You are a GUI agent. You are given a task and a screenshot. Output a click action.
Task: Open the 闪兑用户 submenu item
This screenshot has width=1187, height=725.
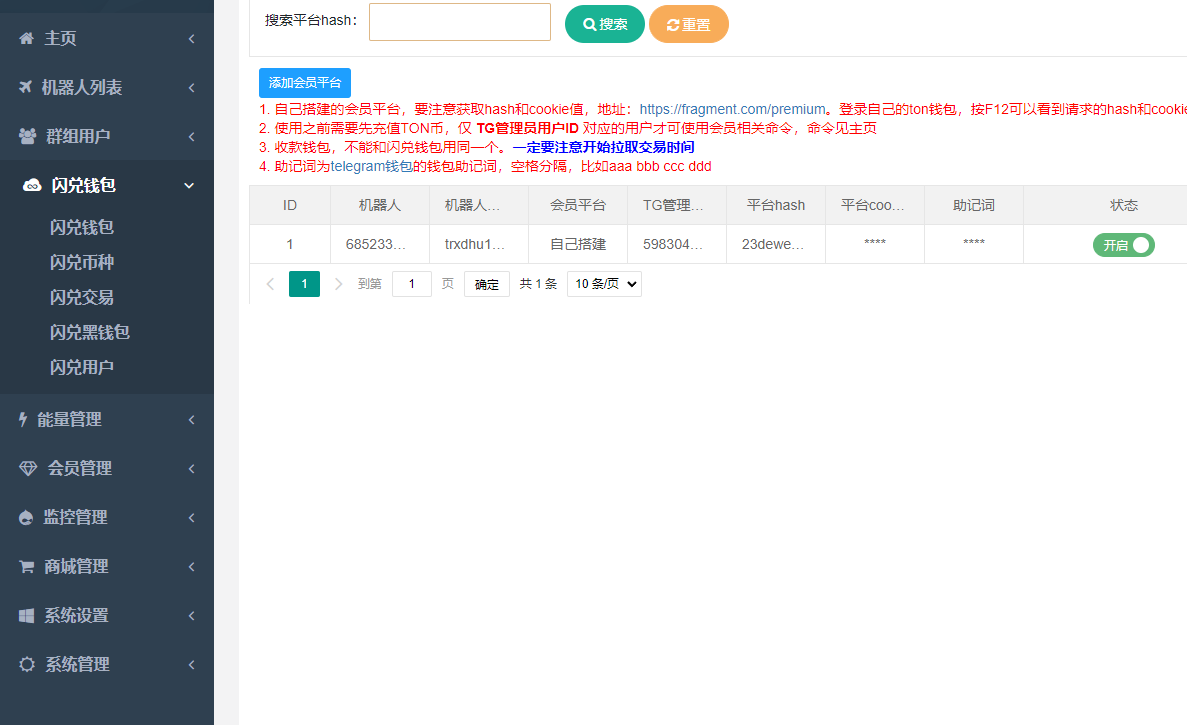[x=82, y=367]
